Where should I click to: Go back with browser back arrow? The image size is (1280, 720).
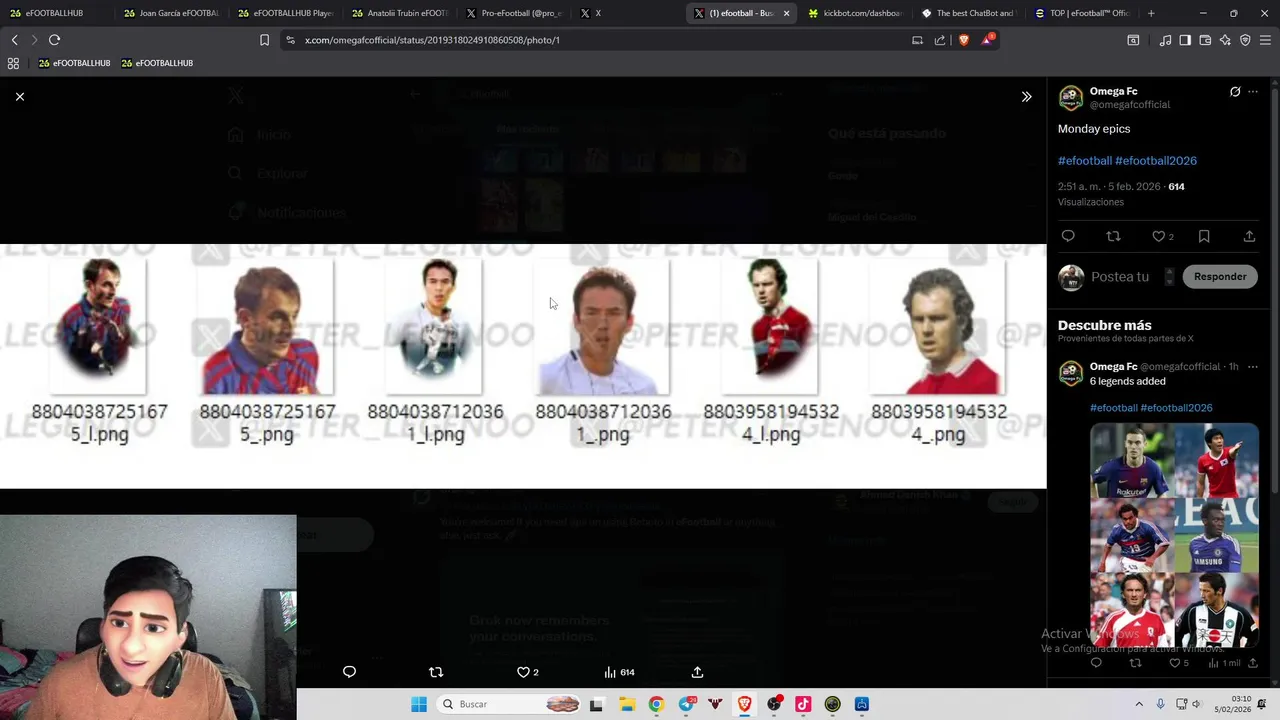(14, 40)
